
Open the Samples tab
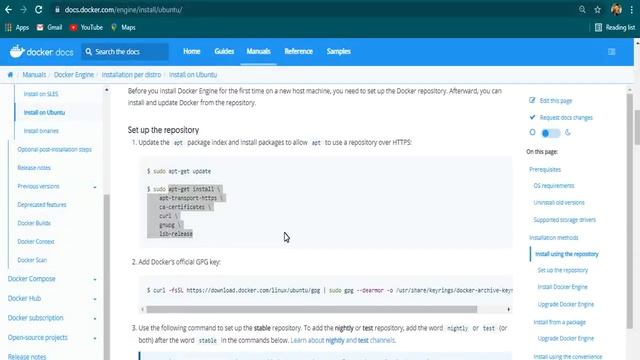[338, 51]
